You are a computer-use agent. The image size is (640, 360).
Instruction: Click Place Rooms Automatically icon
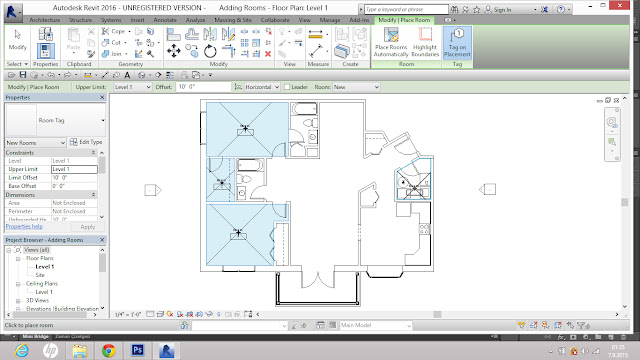pyautogui.click(x=391, y=43)
